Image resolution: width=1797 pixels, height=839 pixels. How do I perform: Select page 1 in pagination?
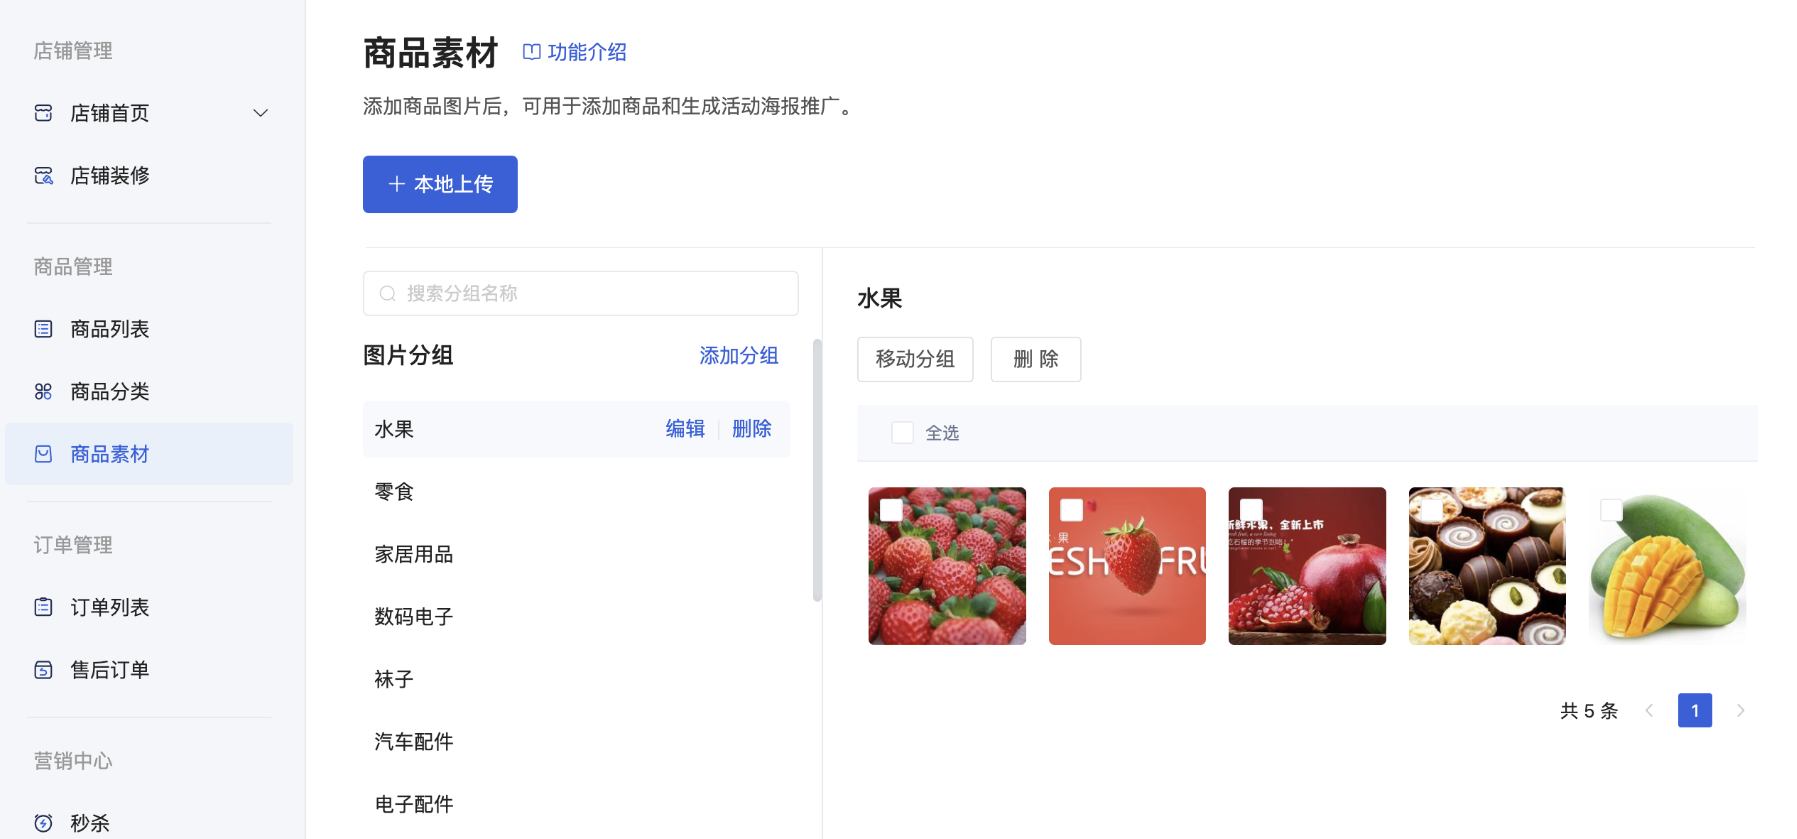(x=1695, y=710)
